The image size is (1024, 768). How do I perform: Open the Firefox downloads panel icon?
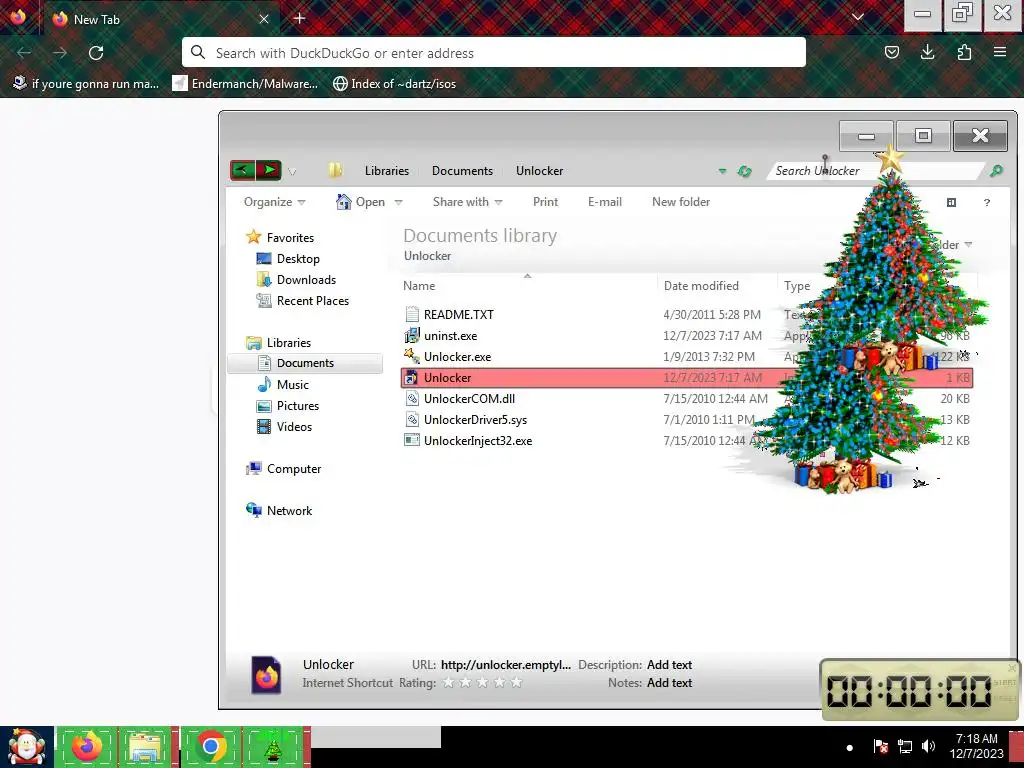click(927, 52)
